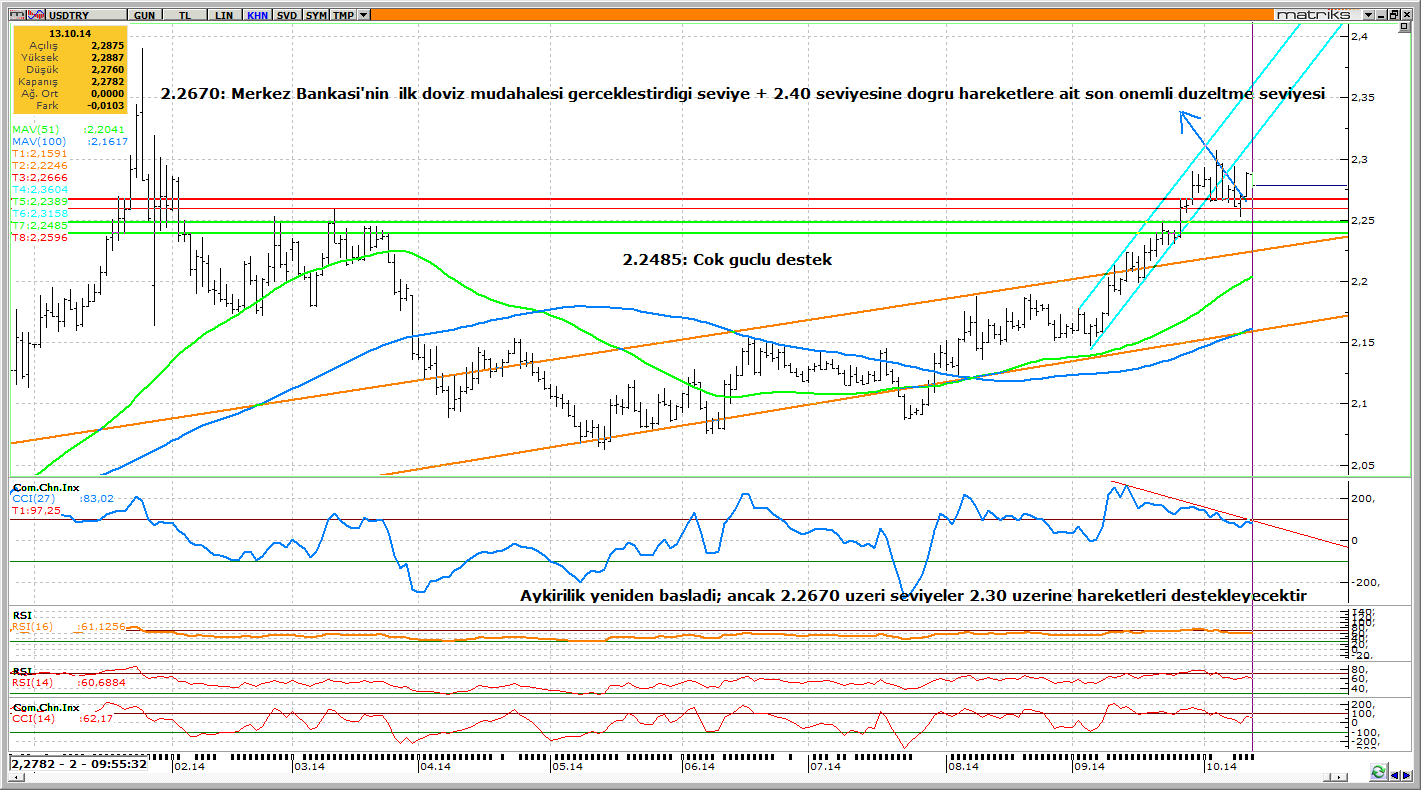Minimize the chart window
This screenshot has width=1421, height=790.
click(x=1381, y=15)
